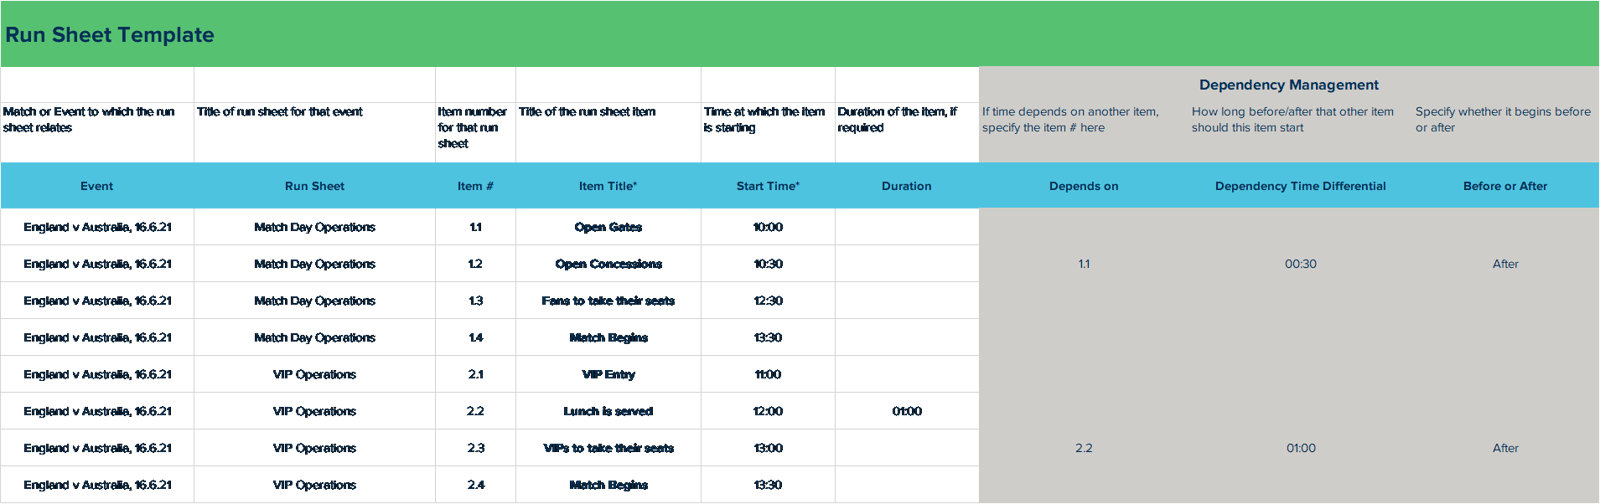Click start time '11:00' for VIP Entry
Image resolution: width=1600 pixels, height=504 pixels.
tap(768, 375)
